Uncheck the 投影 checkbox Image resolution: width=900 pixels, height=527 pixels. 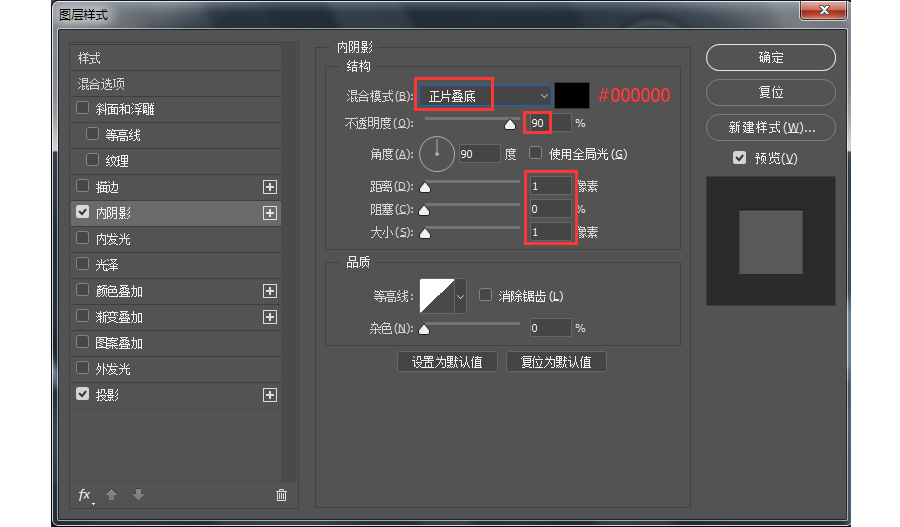[83, 394]
